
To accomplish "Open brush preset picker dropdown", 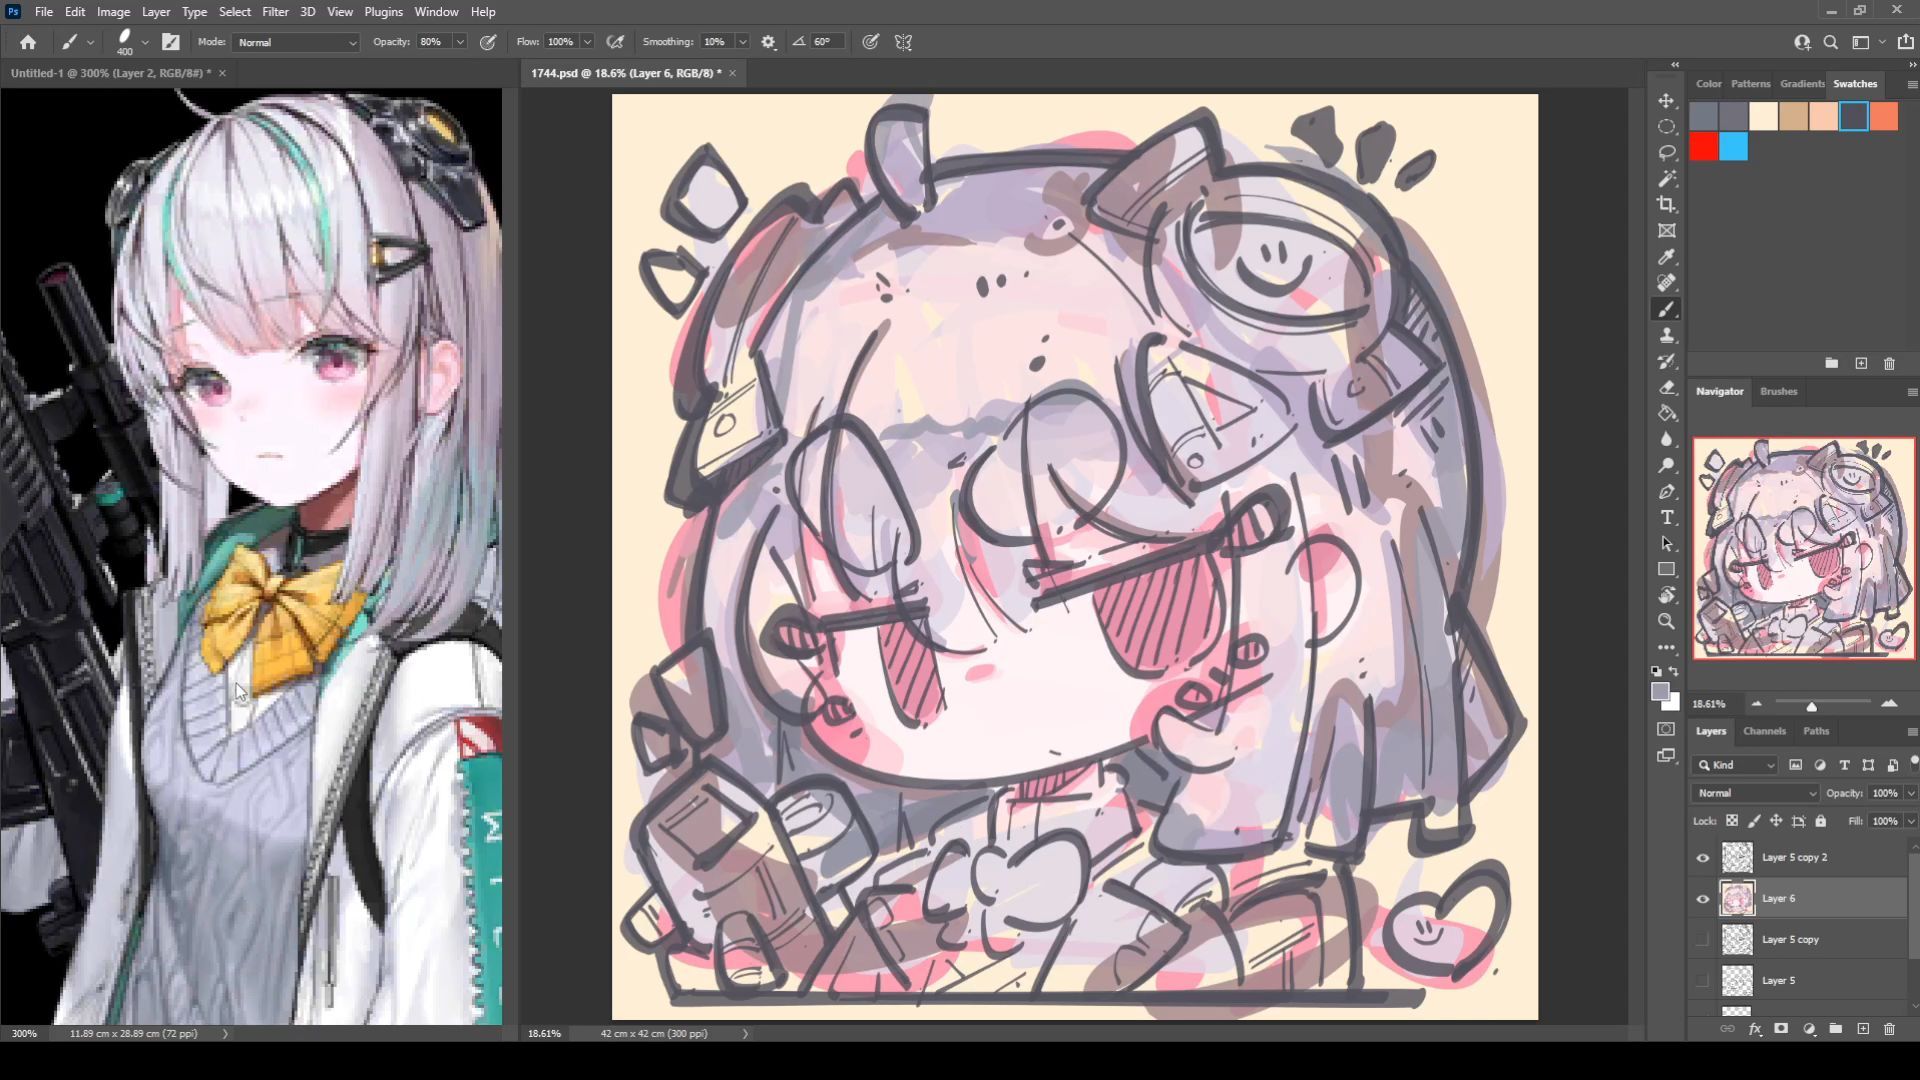I will click(145, 42).
